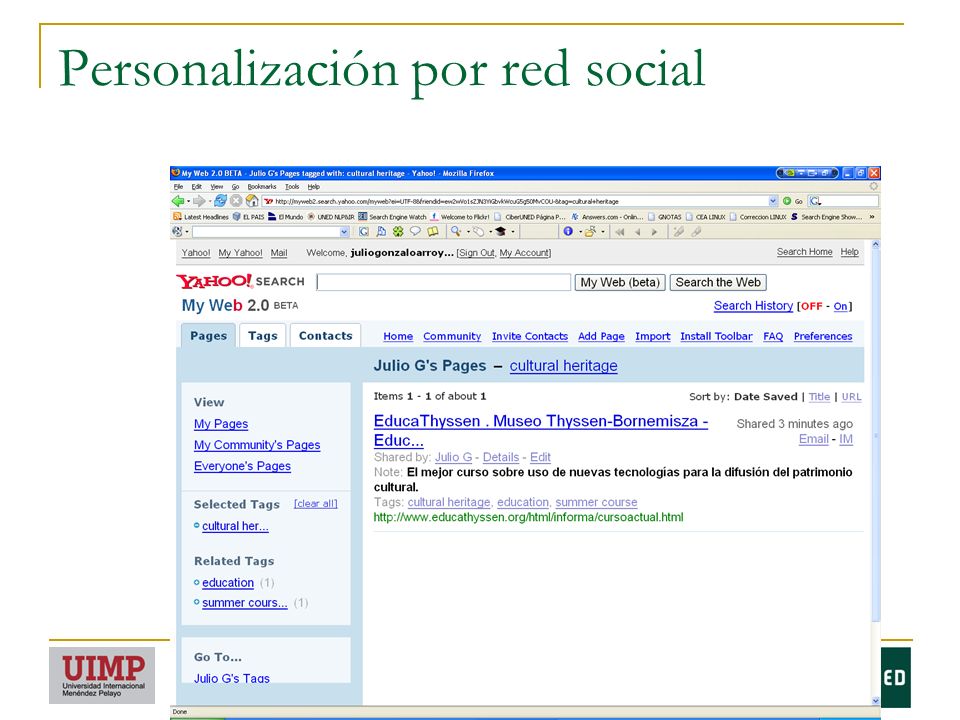Click the page vertical scrollbar down arrow

(x=876, y=701)
